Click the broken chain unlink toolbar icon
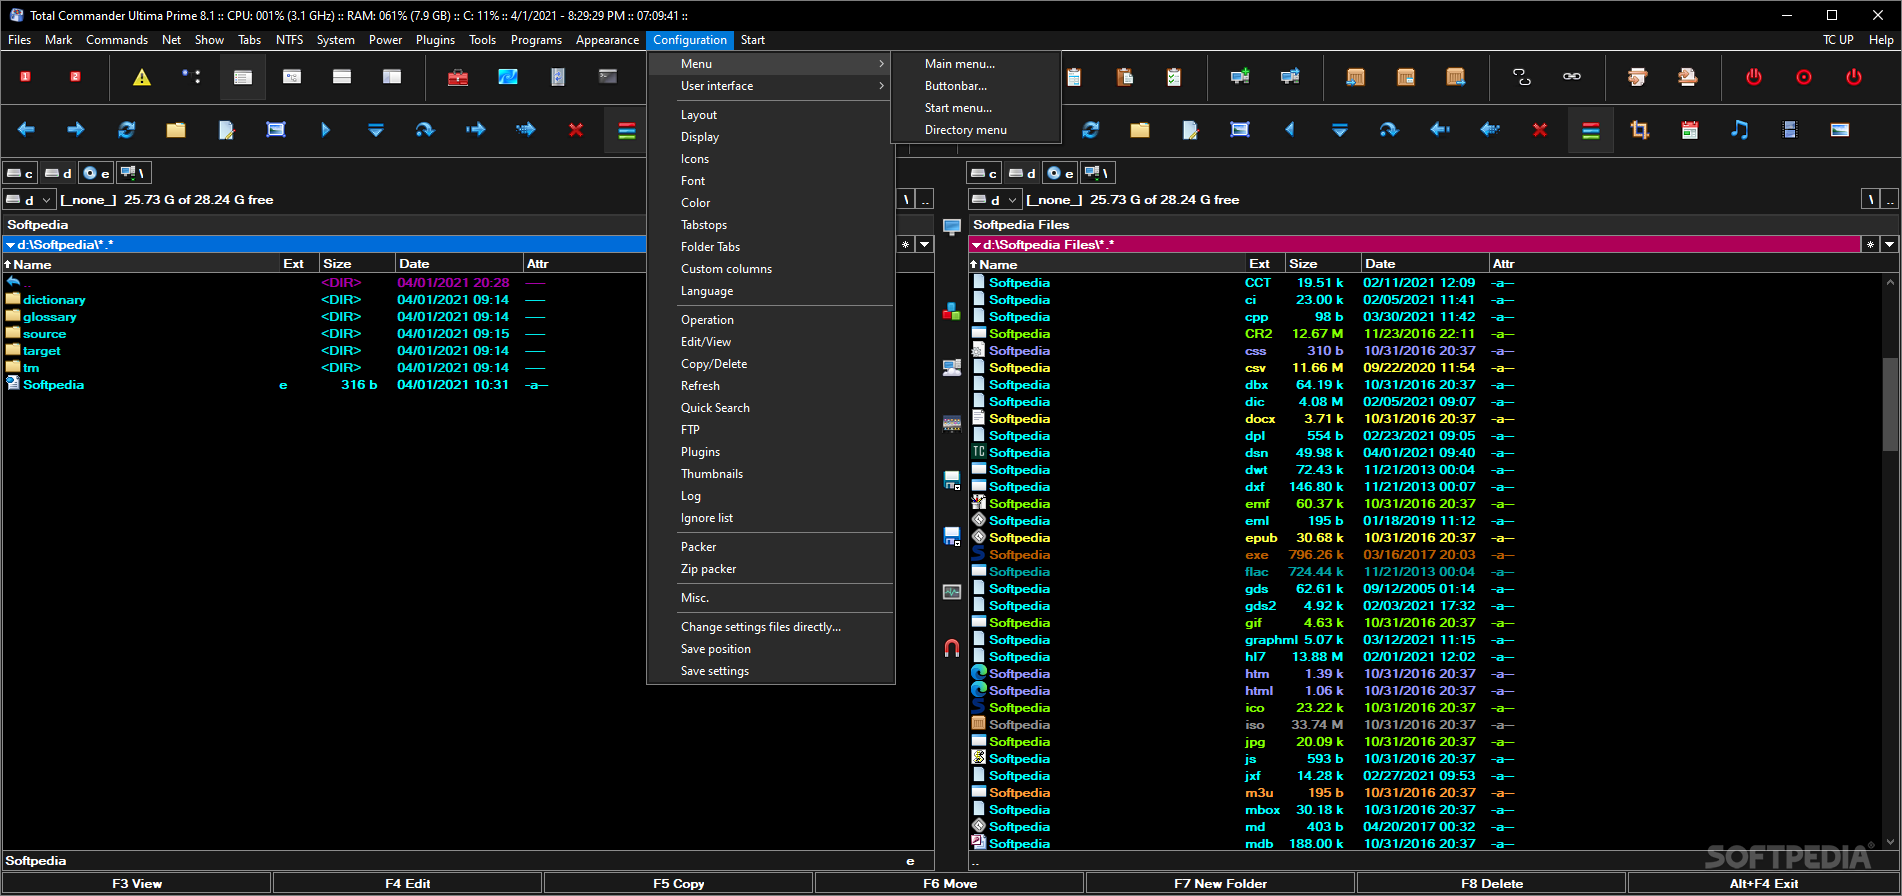Viewport: 1902px width, 896px height. (x=1522, y=77)
